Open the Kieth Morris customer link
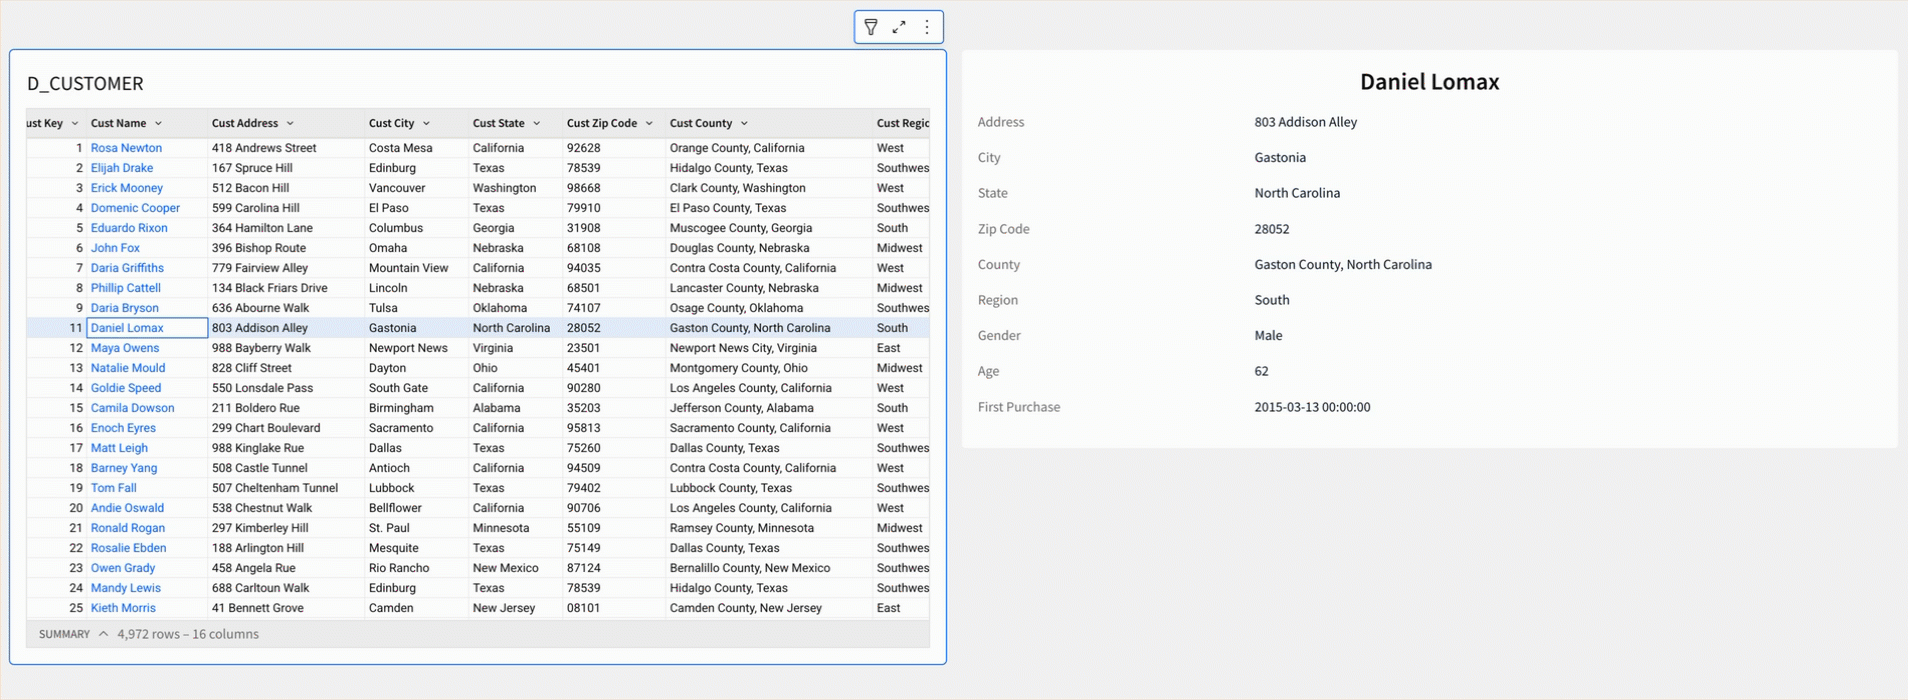The image size is (1908, 700). tap(123, 608)
